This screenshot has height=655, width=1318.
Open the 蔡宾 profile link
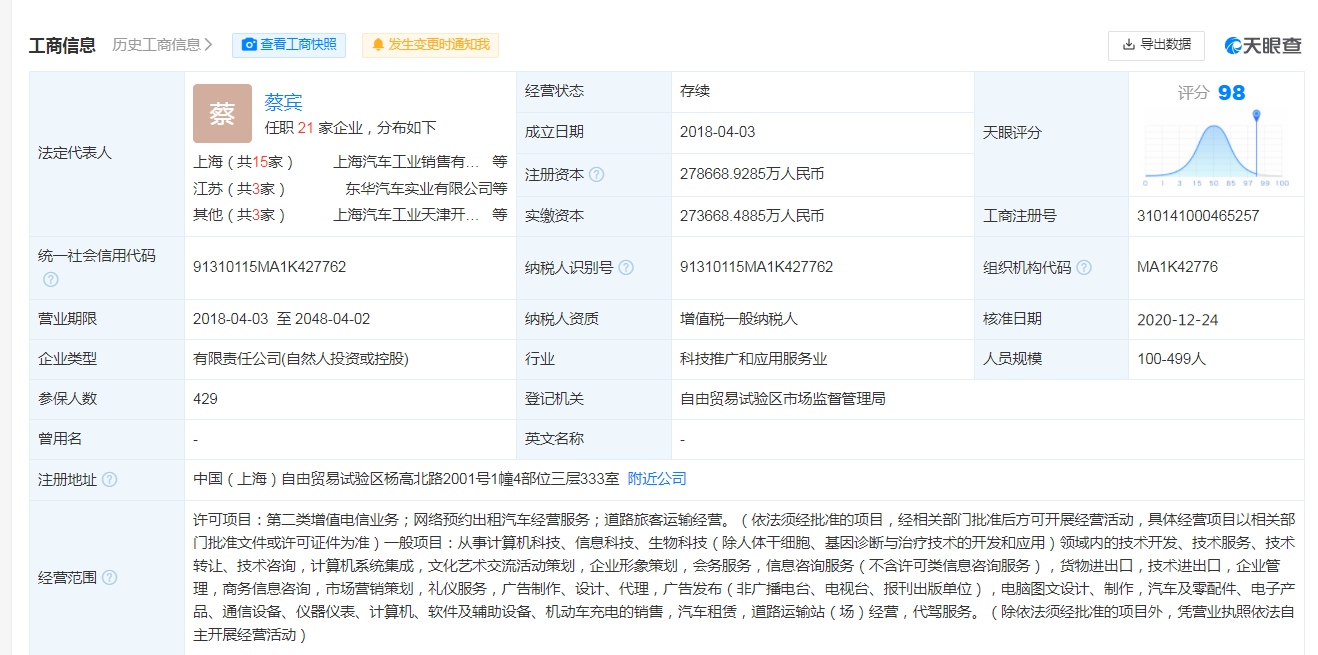(x=283, y=102)
